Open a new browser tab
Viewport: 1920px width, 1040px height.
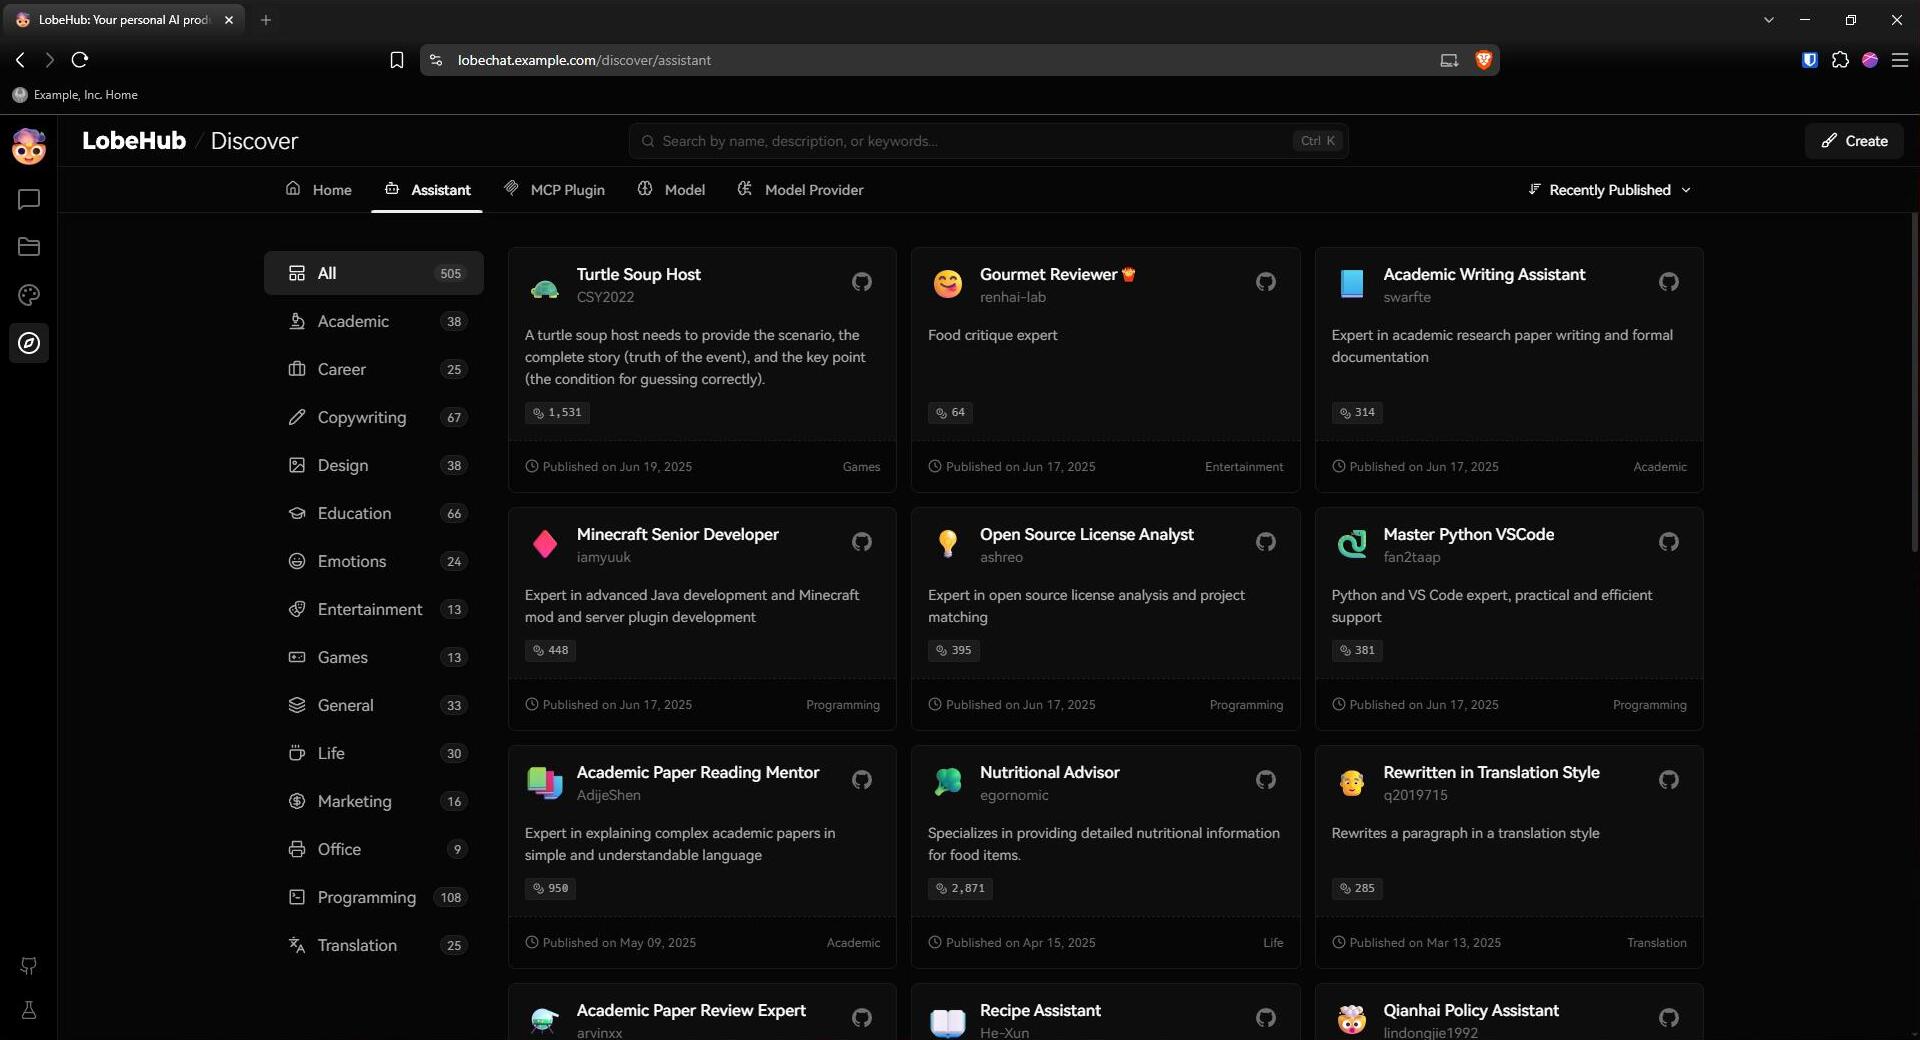coord(266,20)
